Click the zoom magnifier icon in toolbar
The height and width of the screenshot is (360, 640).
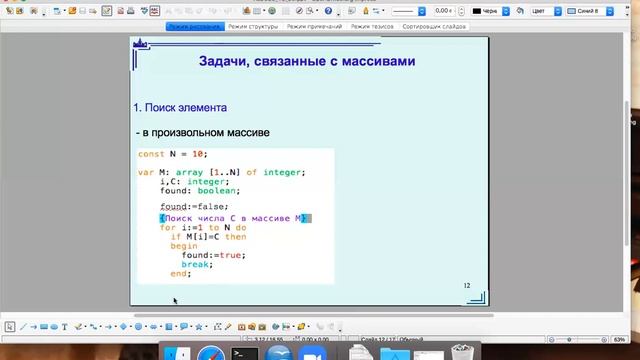point(310,11)
